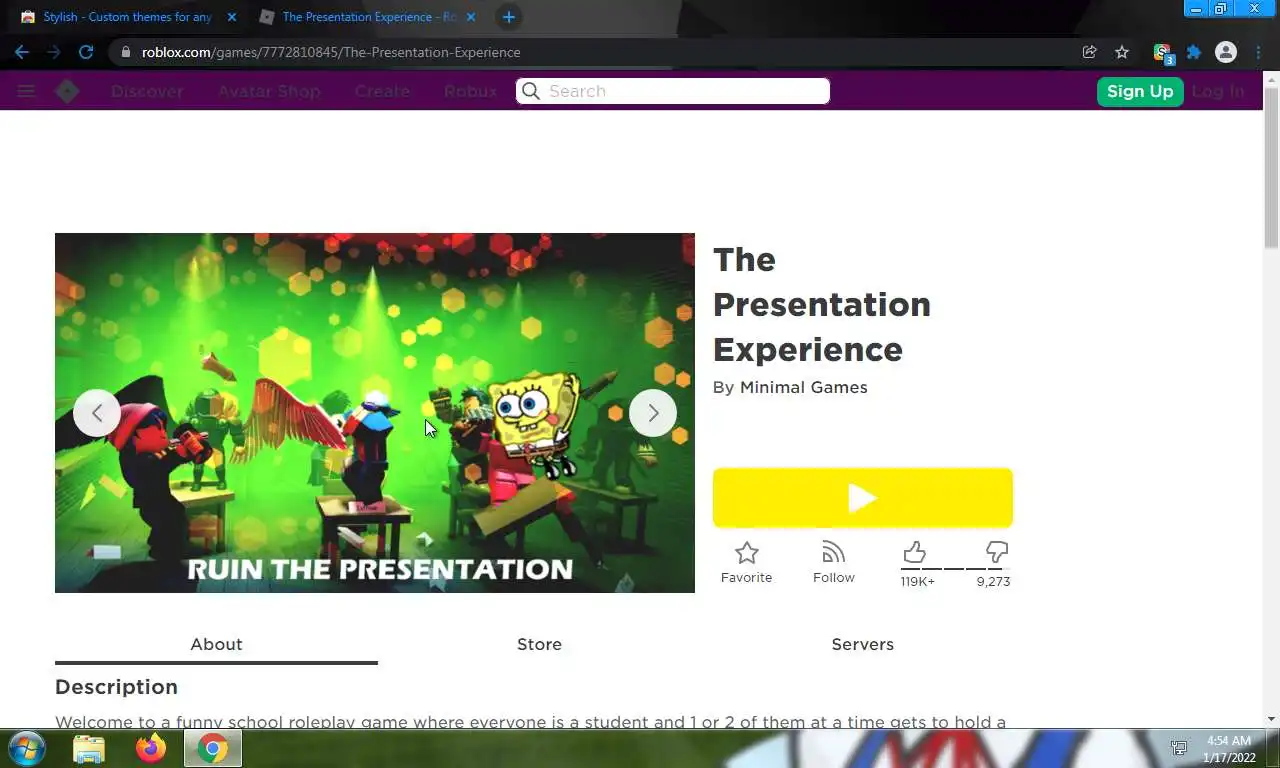Click the game screenshot thumbnail image
The height and width of the screenshot is (768, 1280).
375,413
